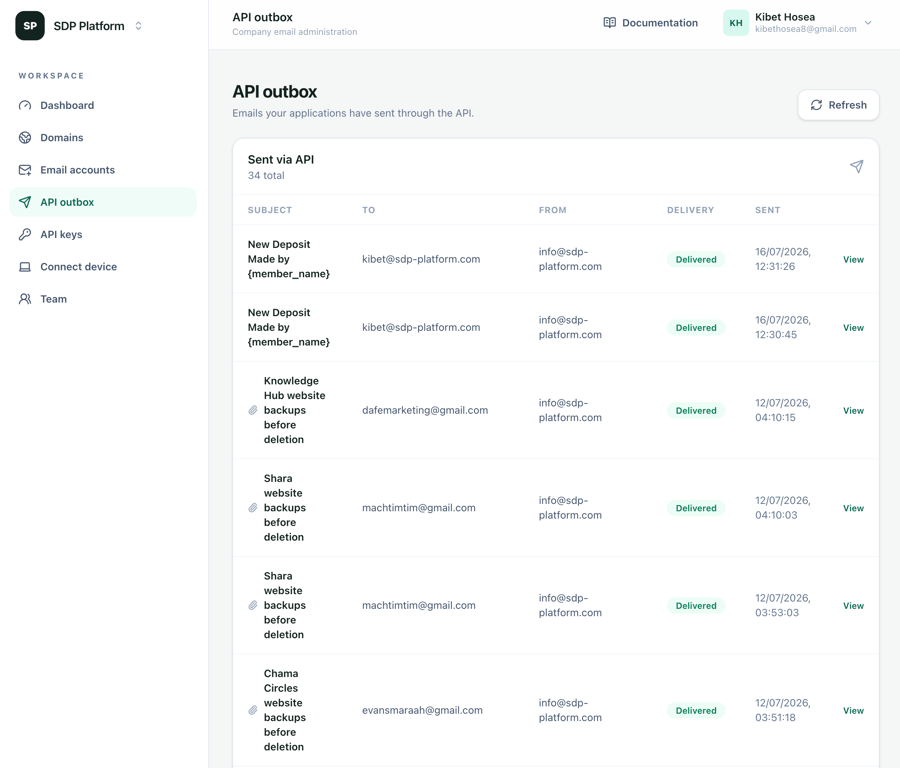The height and width of the screenshot is (768, 900).
Task: Click the KH user avatar
Action: (x=736, y=23)
